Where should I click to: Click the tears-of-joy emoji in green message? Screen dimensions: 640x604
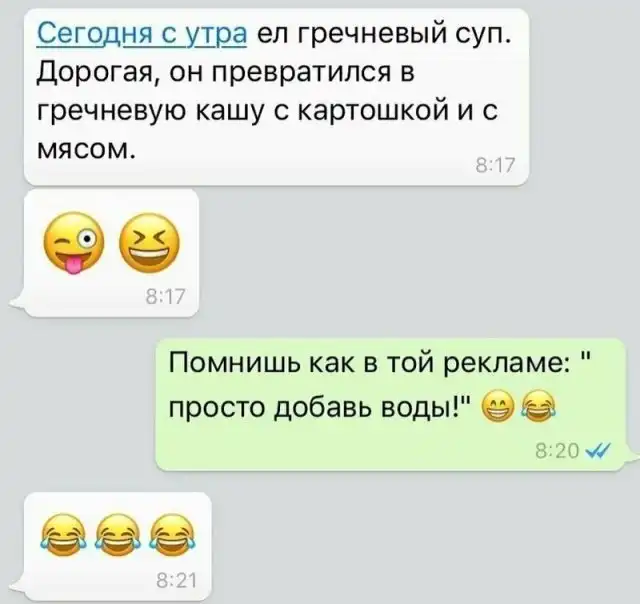pyautogui.click(x=538, y=406)
